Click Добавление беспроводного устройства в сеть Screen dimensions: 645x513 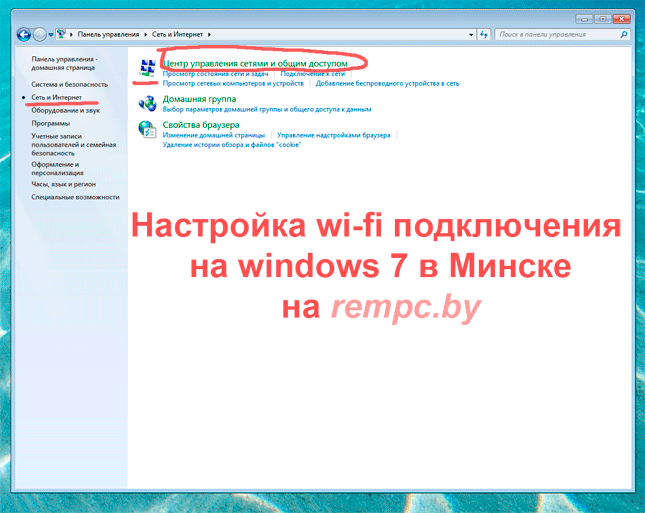[387, 84]
